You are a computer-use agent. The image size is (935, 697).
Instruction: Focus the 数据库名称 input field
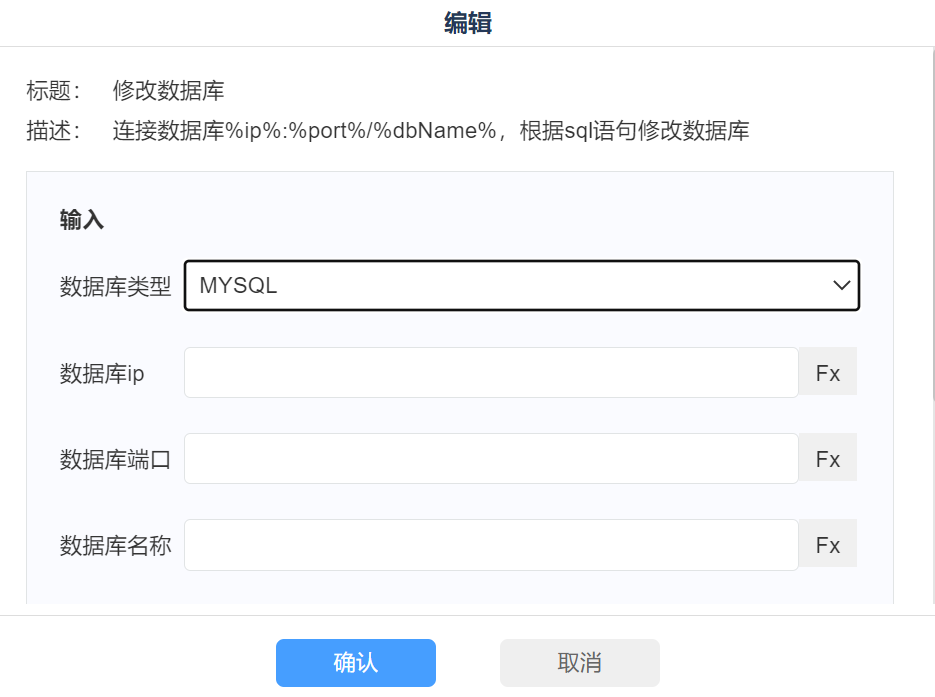pos(491,545)
